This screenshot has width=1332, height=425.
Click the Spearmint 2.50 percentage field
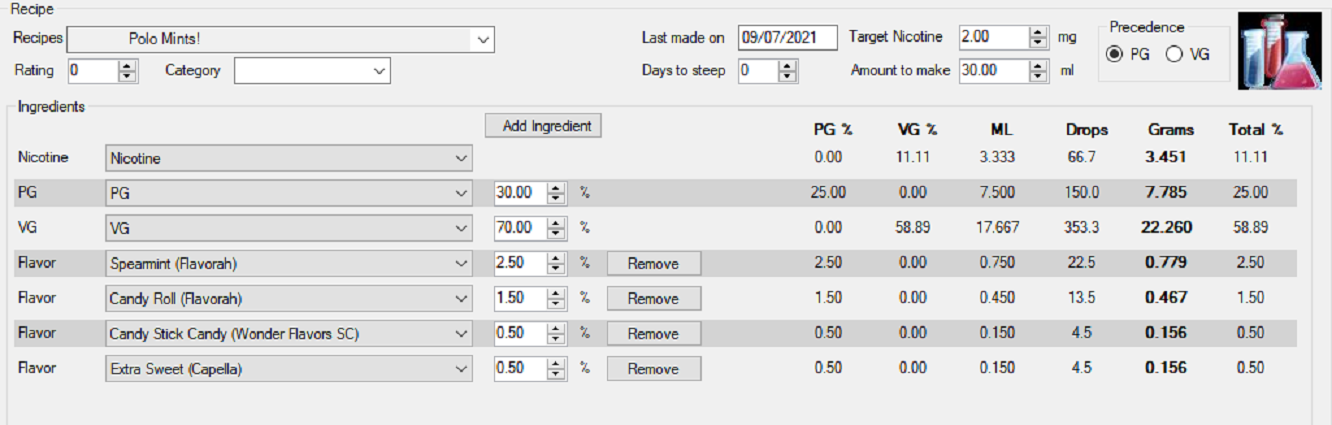tap(531, 263)
